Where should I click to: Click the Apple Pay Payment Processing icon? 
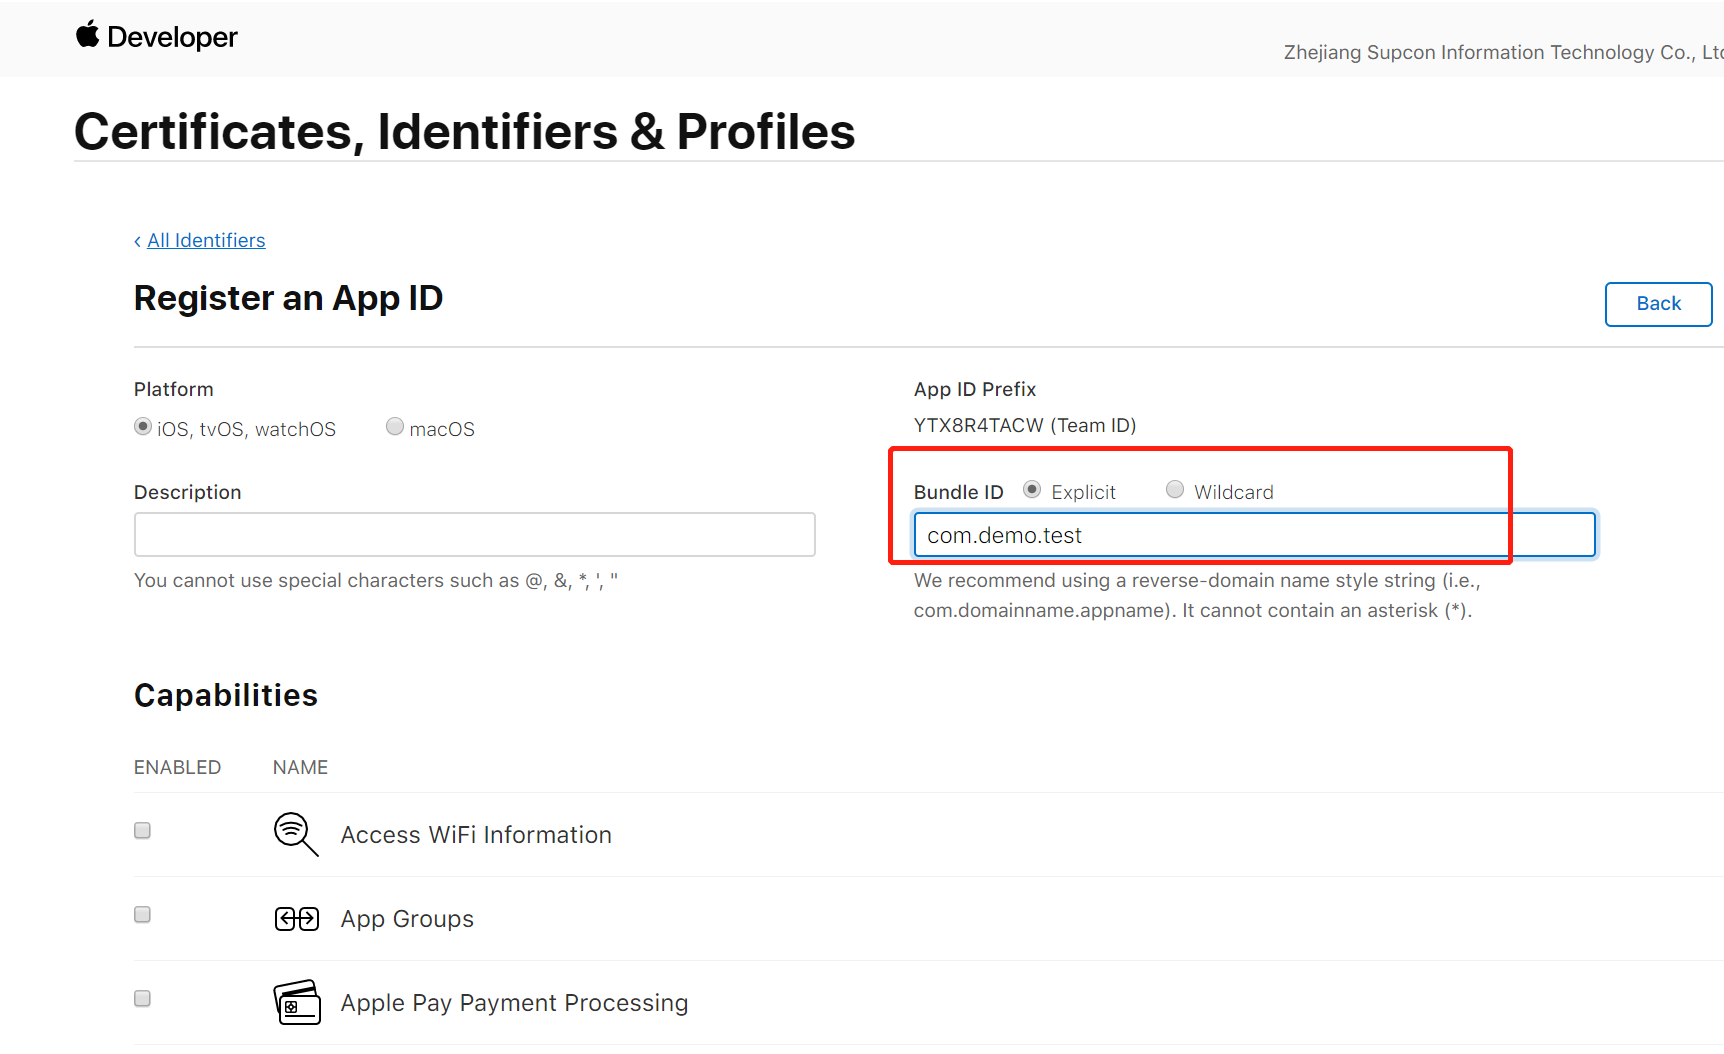[297, 1002]
